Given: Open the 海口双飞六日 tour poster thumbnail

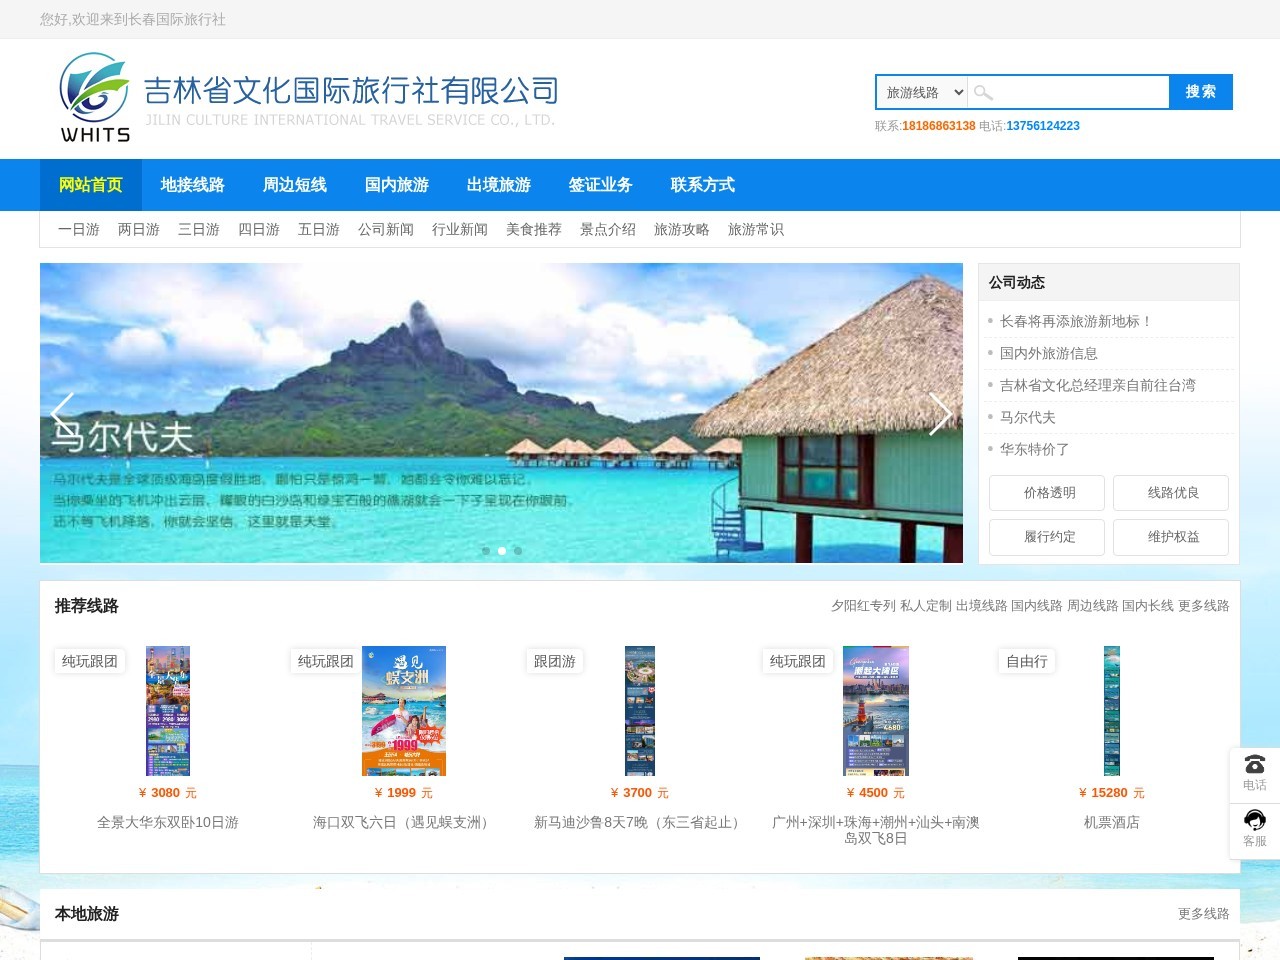Looking at the screenshot, I should click(x=404, y=711).
